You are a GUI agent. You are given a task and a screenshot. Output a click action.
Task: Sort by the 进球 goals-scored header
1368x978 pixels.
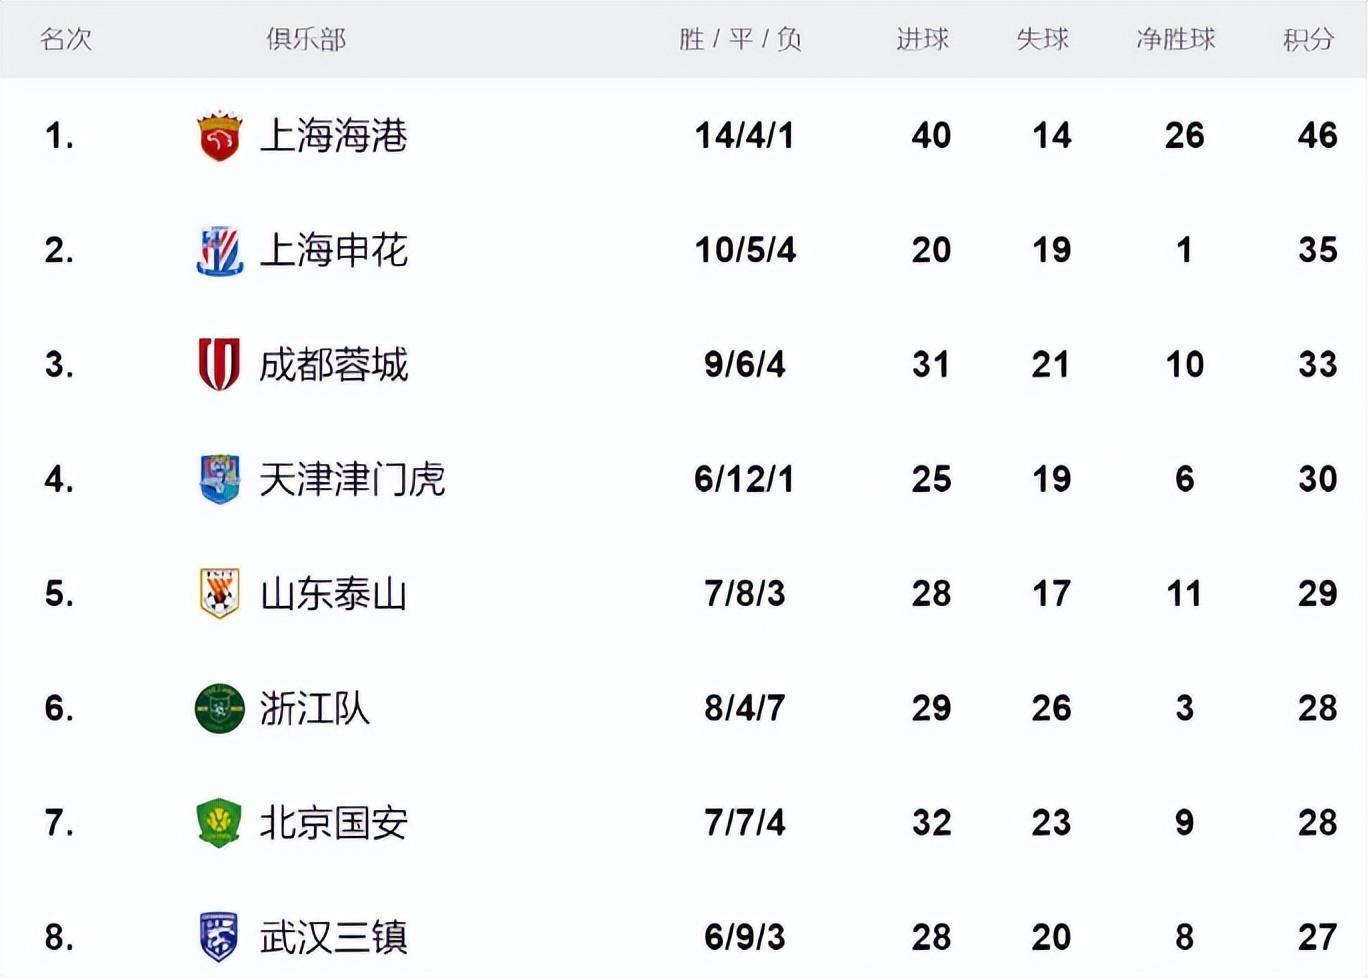922,40
